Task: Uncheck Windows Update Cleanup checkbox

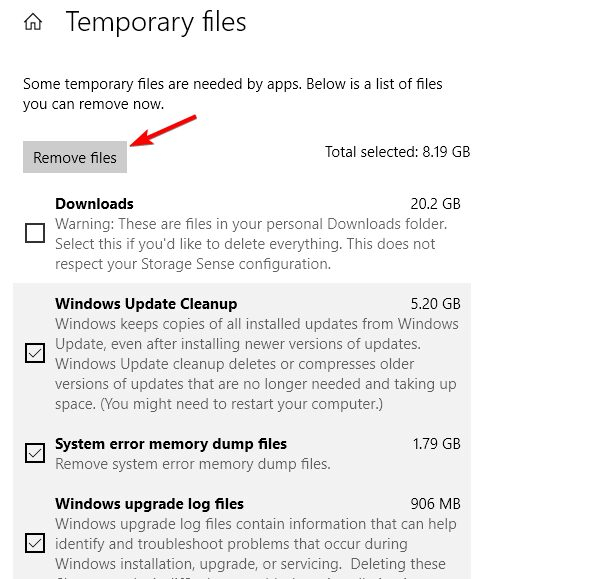Action: coord(35,353)
